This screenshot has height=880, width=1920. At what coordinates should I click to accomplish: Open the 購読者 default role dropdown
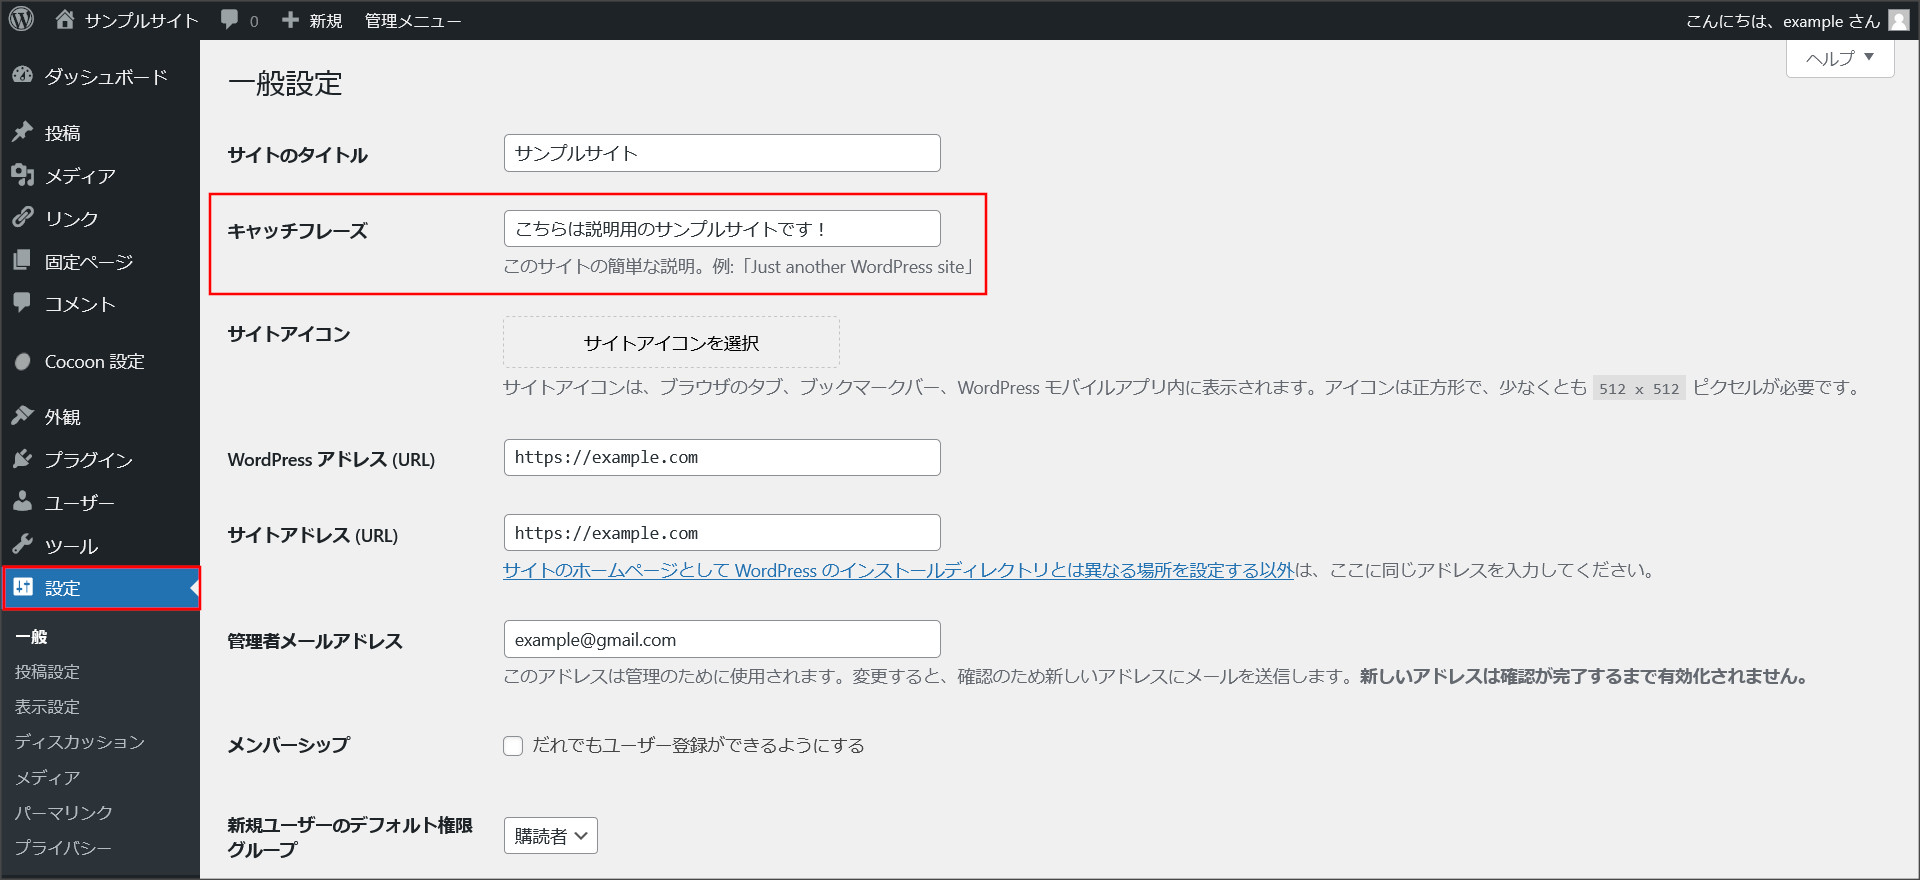tap(550, 836)
